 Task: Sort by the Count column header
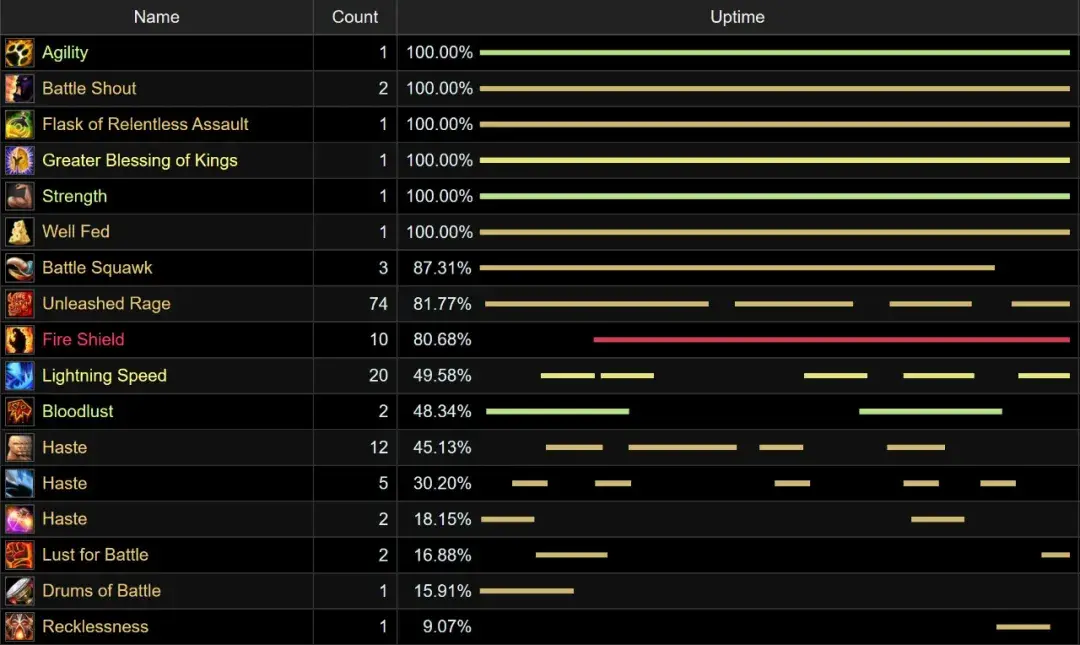[355, 17]
